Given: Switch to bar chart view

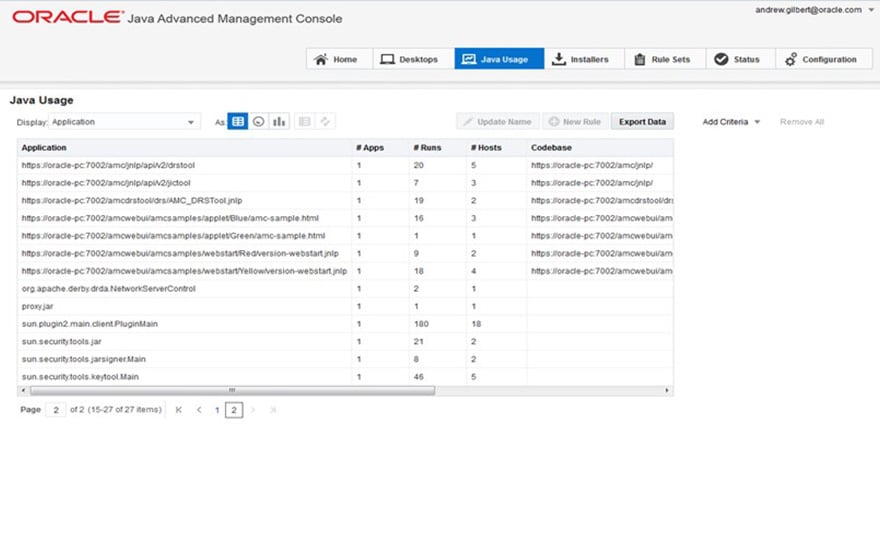Looking at the screenshot, I should 279,121.
